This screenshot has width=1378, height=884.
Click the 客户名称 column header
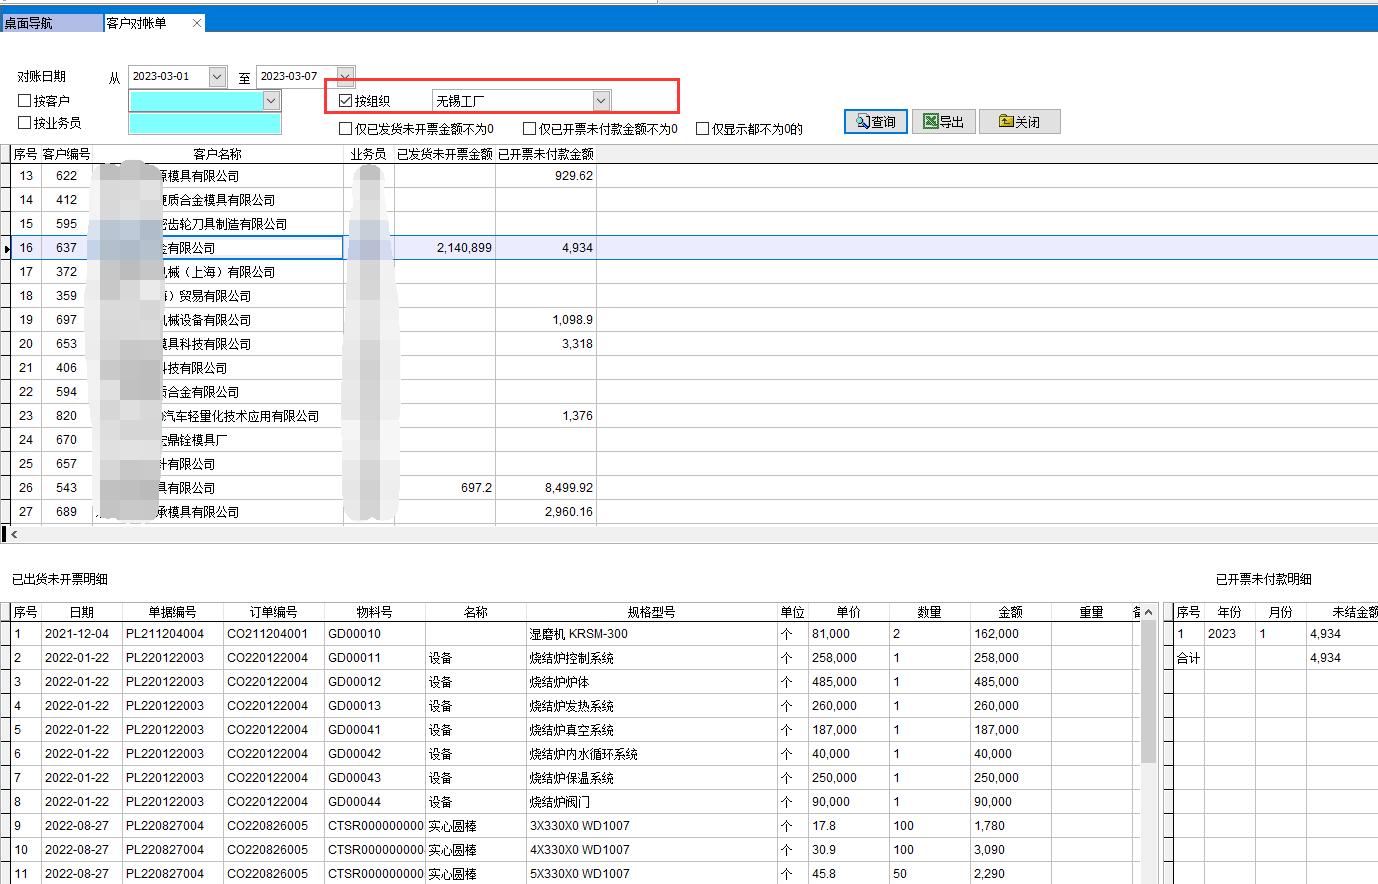(x=217, y=154)
